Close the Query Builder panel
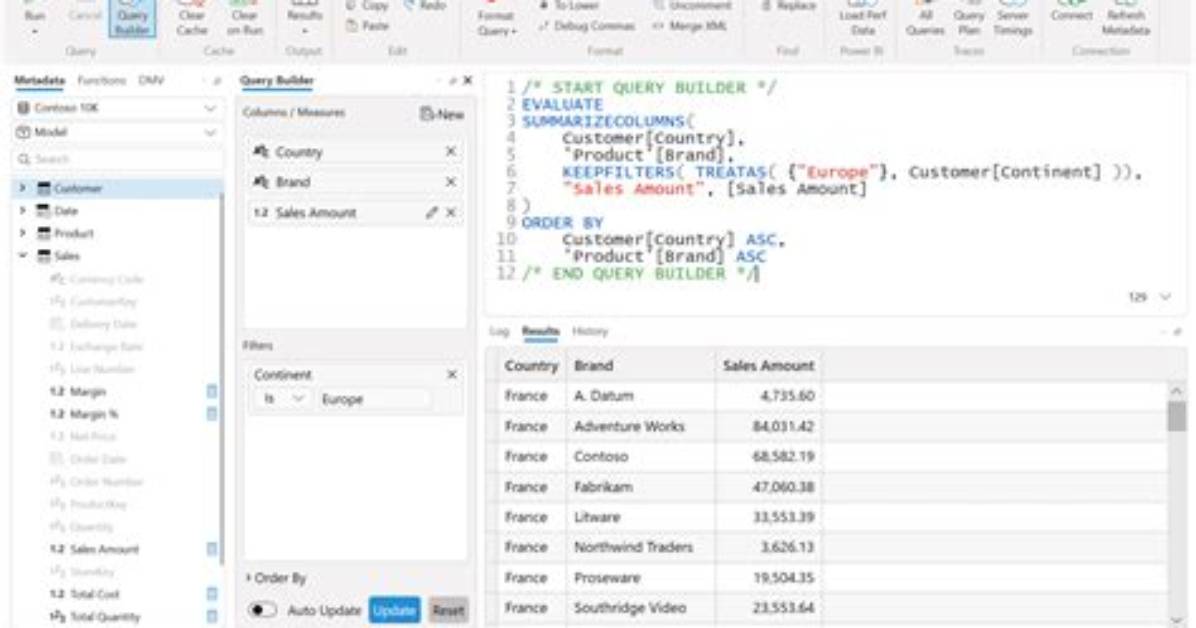The width and height of the screenshot is (1196, 628). pos(468,80)
